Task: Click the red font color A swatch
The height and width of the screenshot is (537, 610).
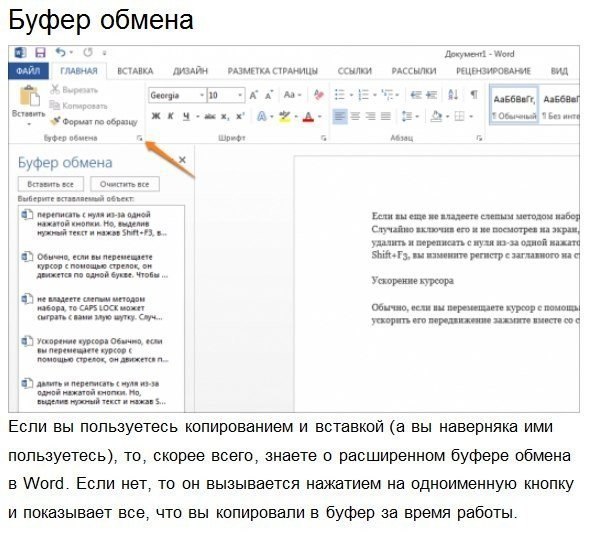Action: (x=307, y=117)
